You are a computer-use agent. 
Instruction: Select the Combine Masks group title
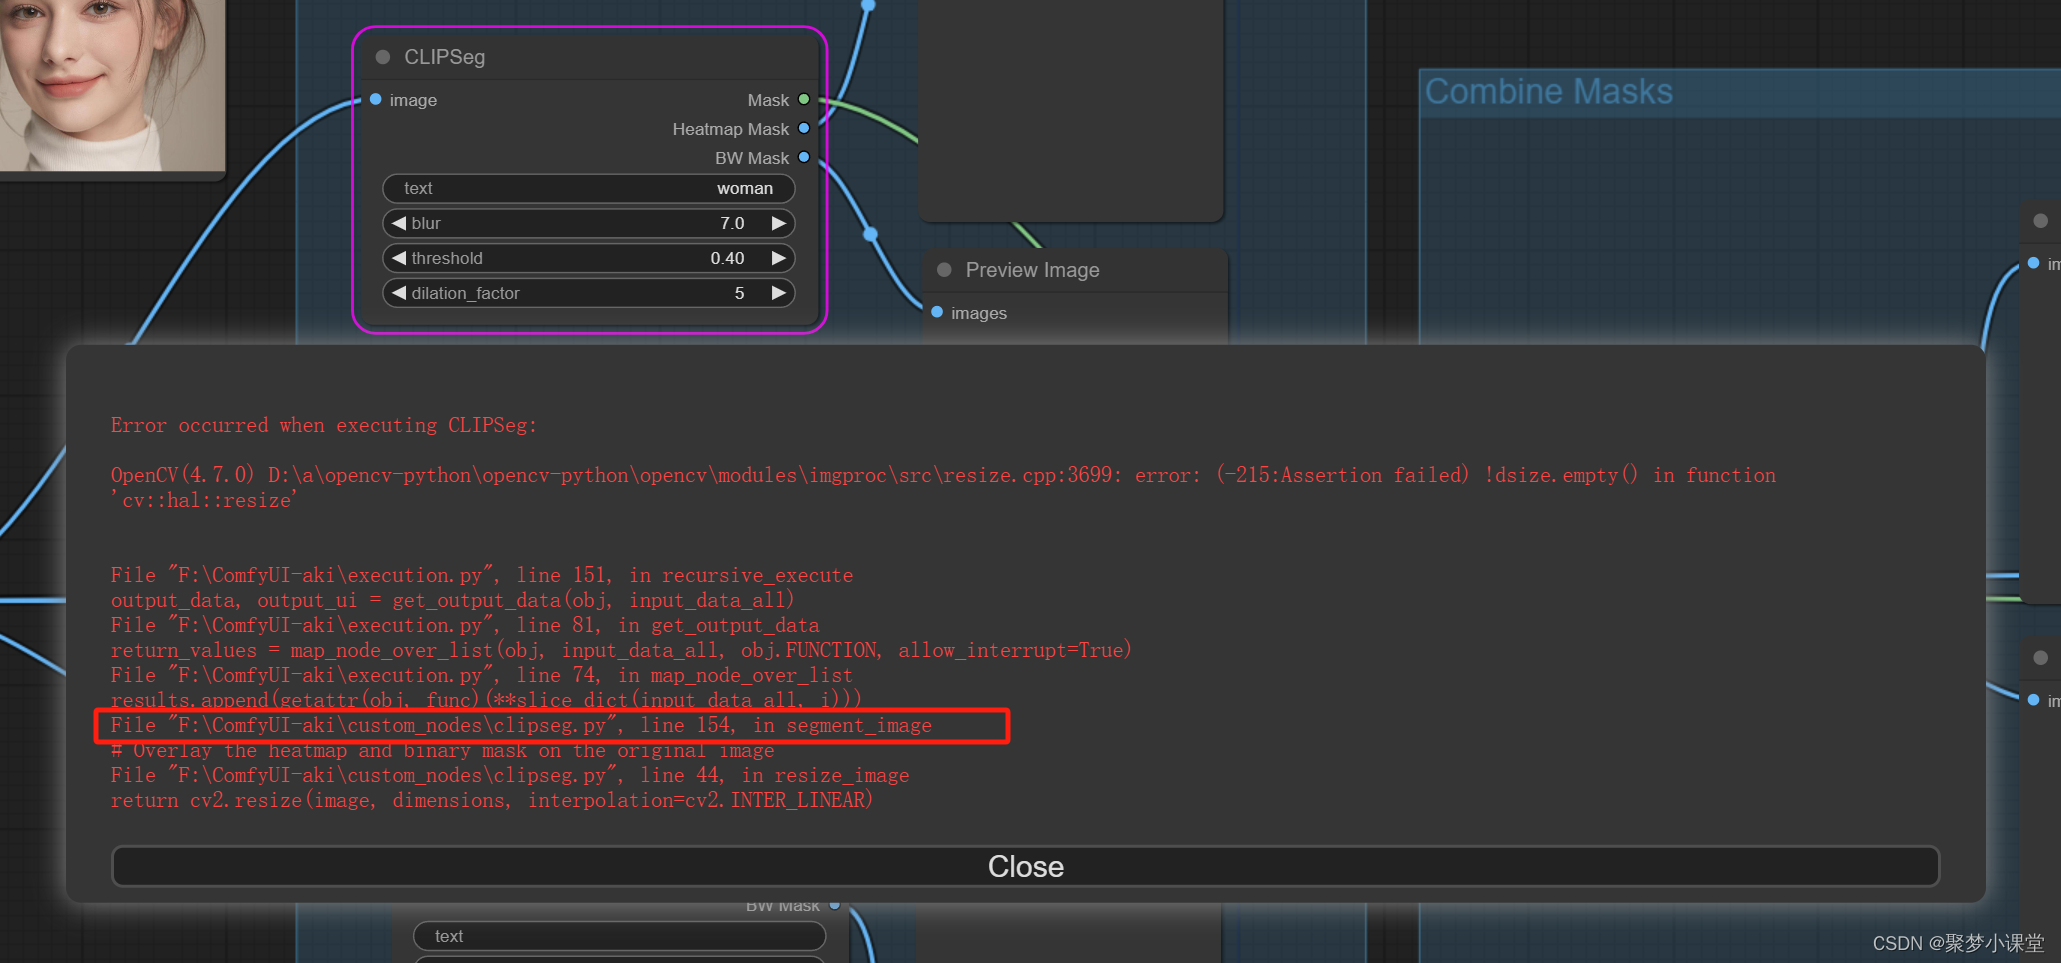(x=1548, y=92)
